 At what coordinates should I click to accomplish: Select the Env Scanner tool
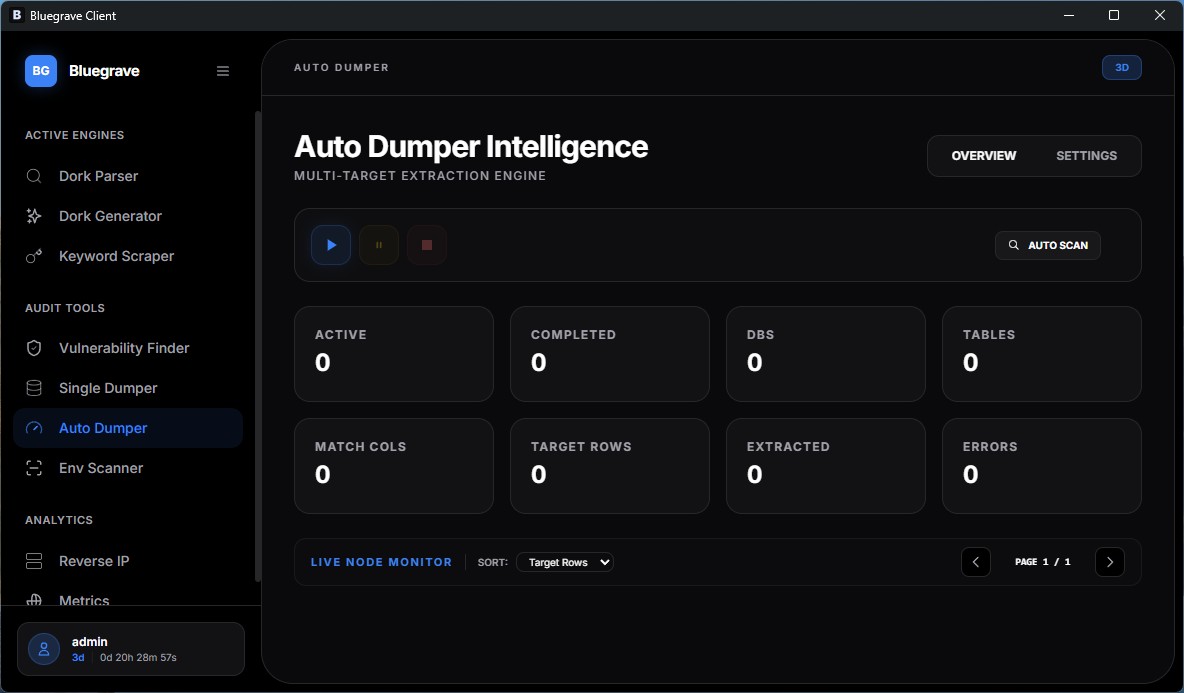[100, 468]
